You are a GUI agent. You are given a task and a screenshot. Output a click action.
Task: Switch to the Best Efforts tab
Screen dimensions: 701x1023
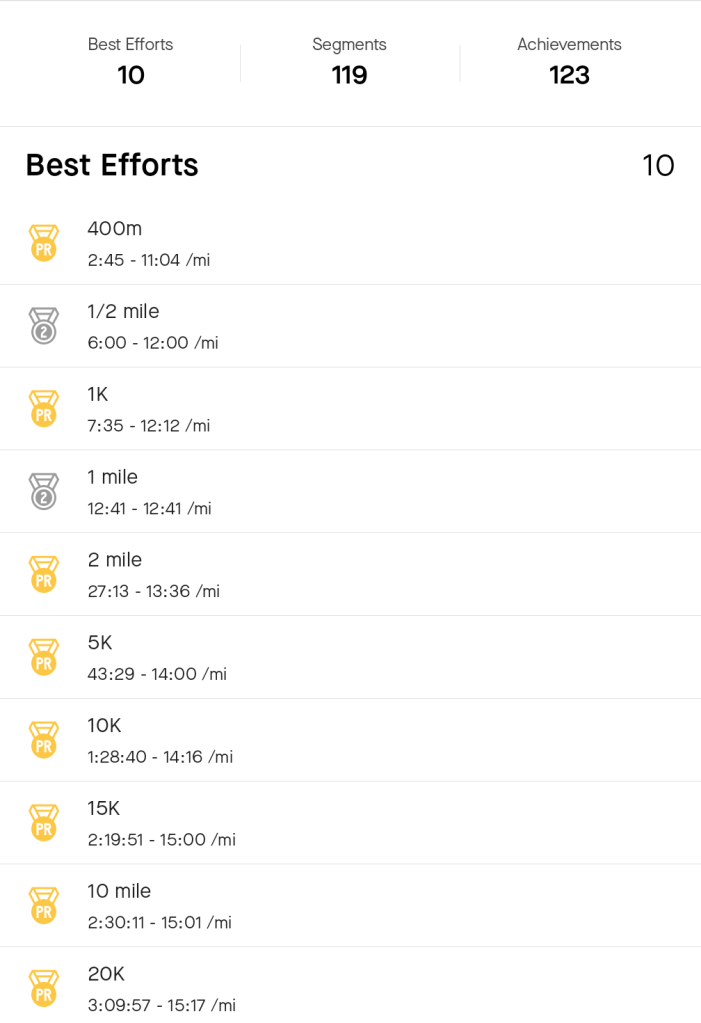[130, 61]
